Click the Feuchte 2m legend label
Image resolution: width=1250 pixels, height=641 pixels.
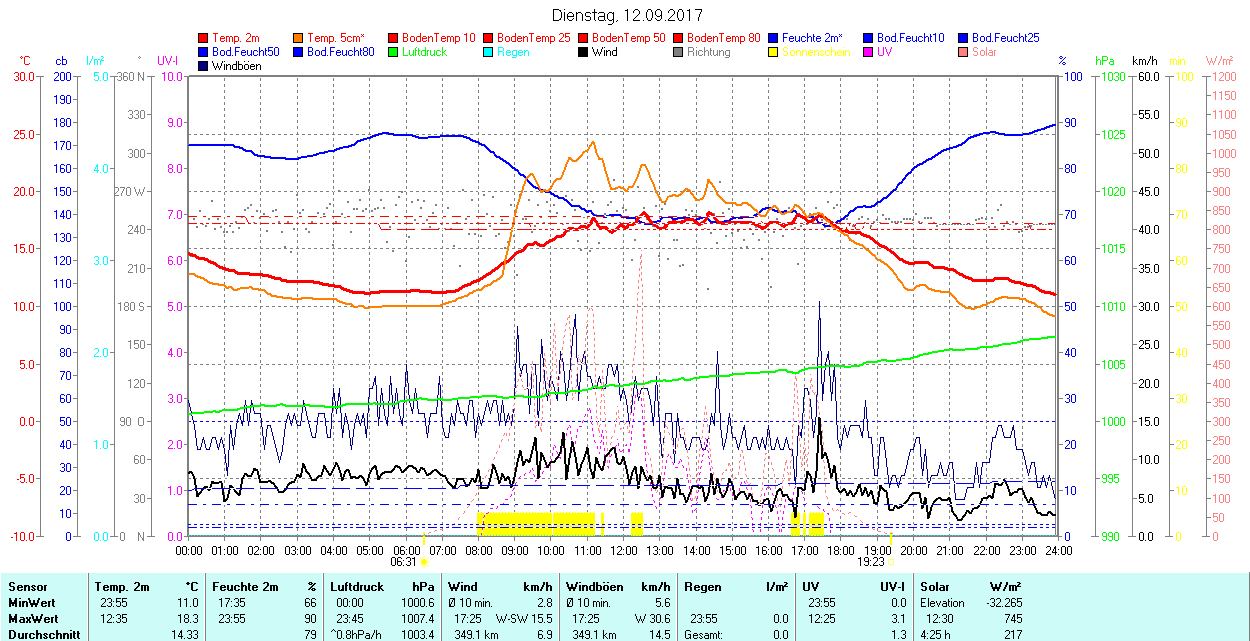pos(812,38)
